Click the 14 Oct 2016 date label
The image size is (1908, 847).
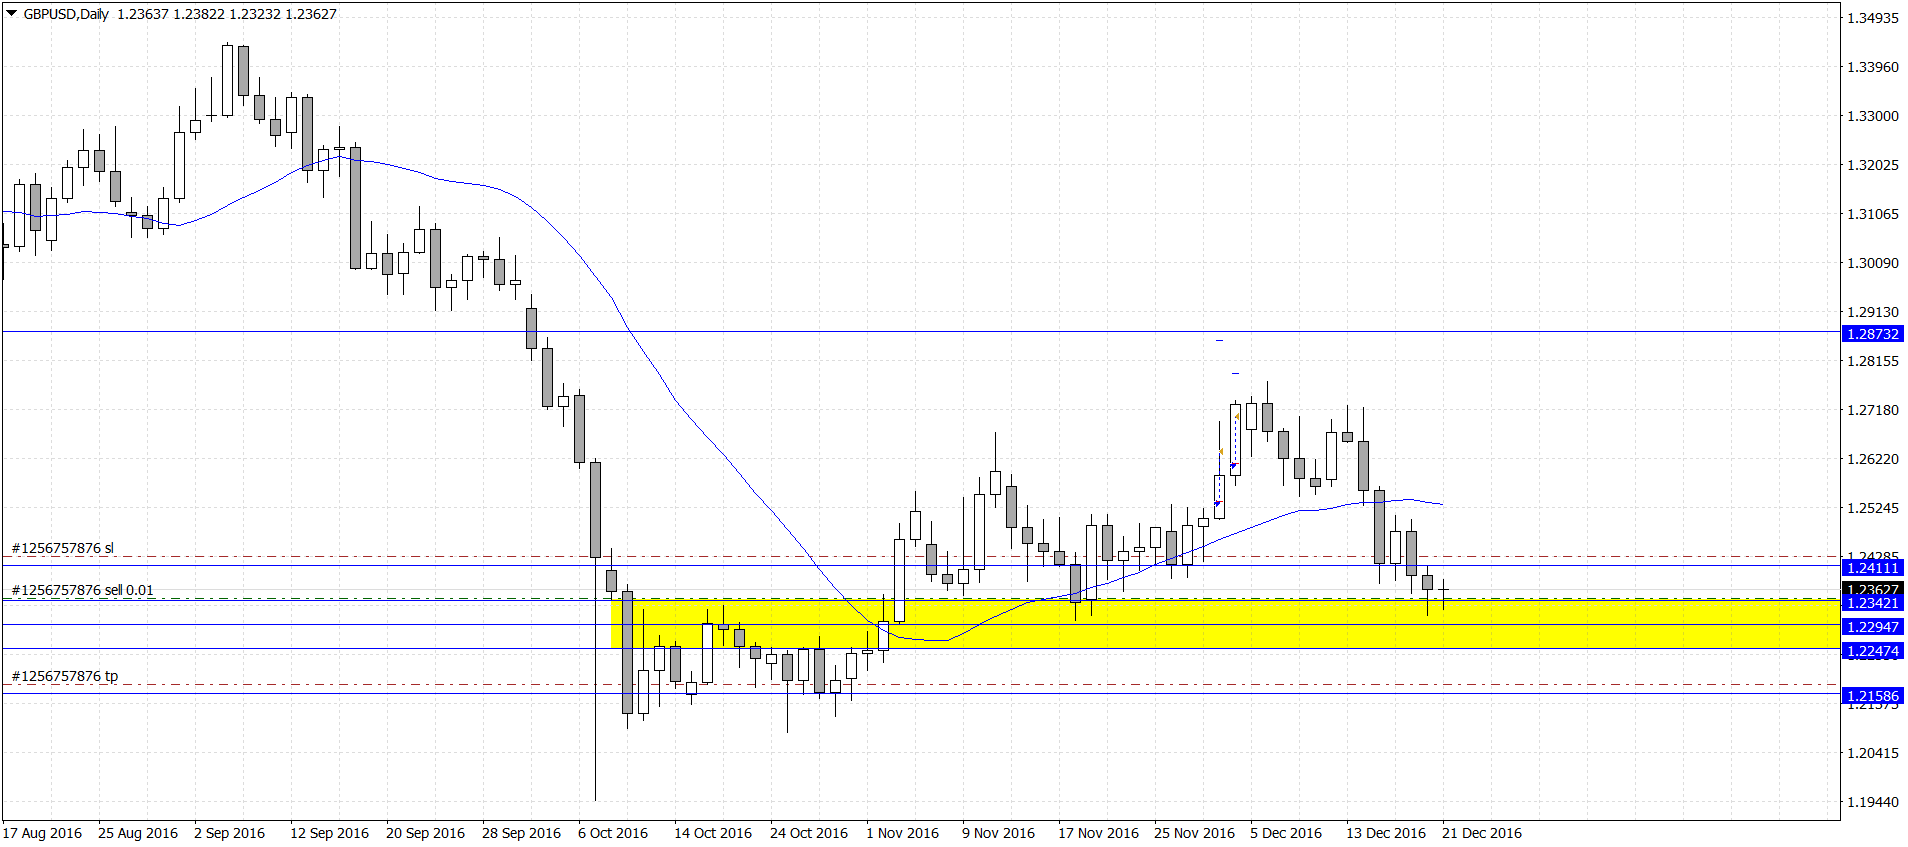coord(713,833)
